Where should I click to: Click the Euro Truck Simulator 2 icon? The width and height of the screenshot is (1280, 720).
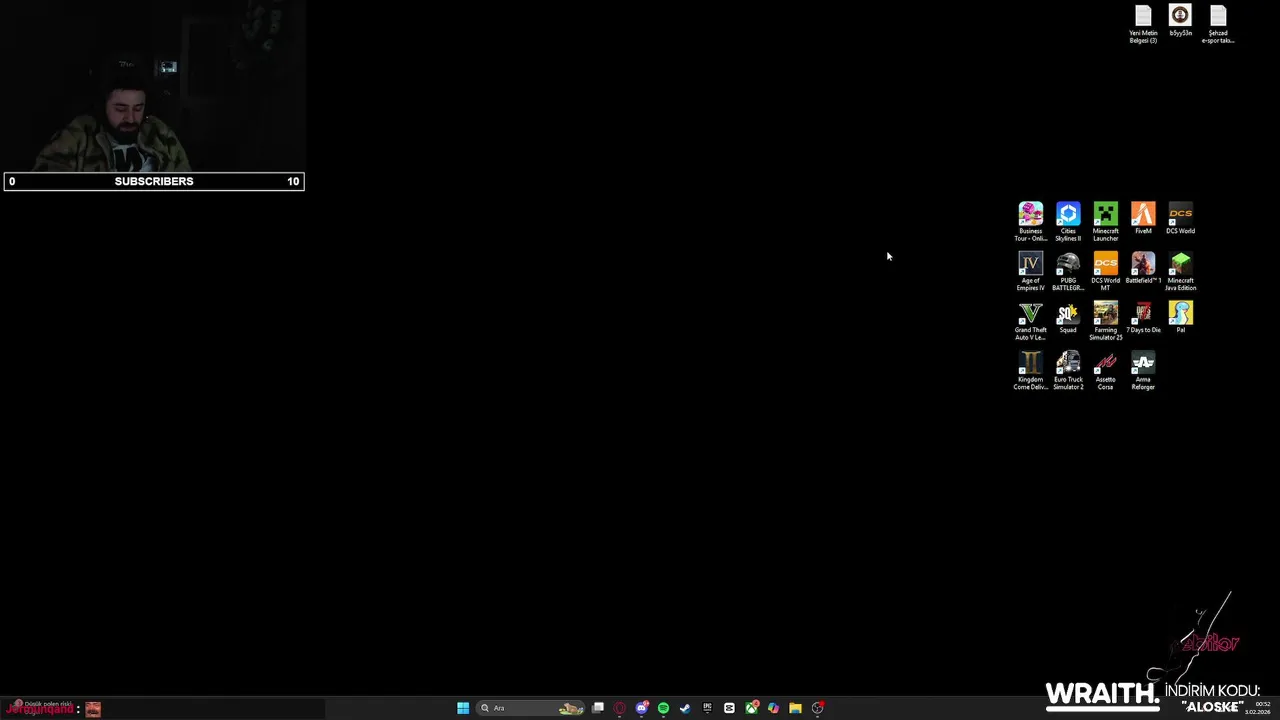coord(1068,370)
